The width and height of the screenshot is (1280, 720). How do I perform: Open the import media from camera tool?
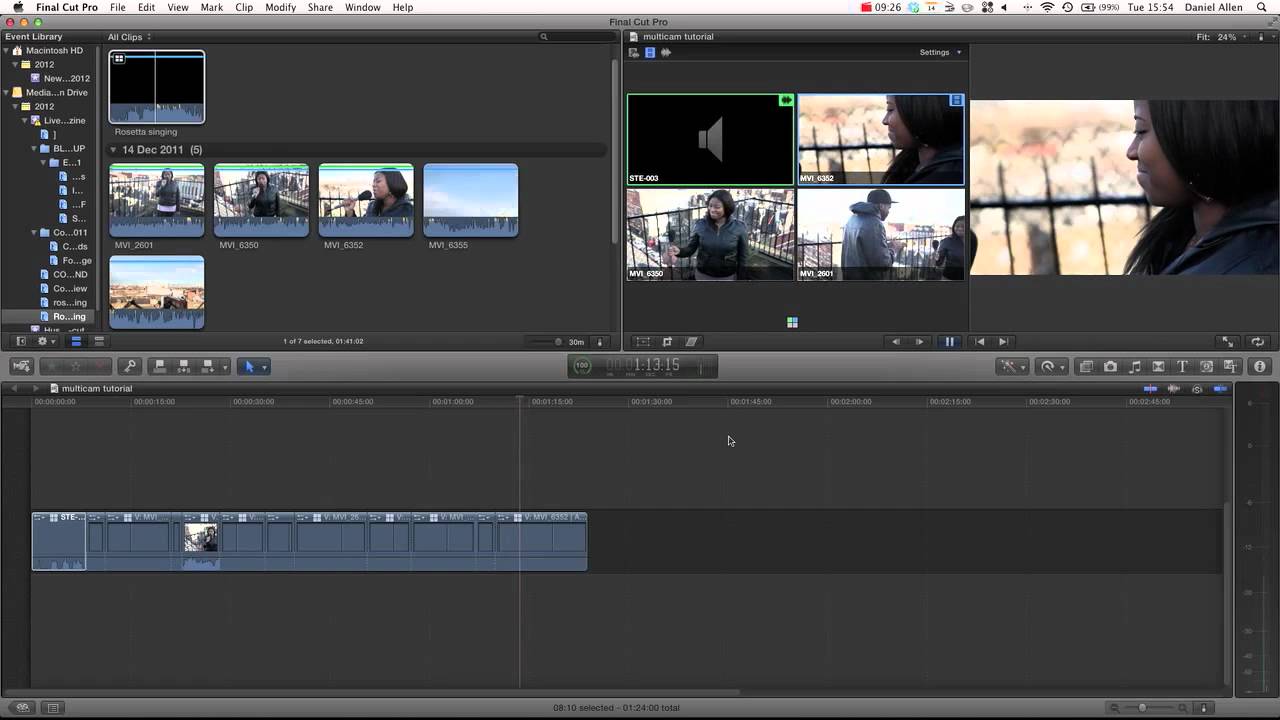(21, 366)
